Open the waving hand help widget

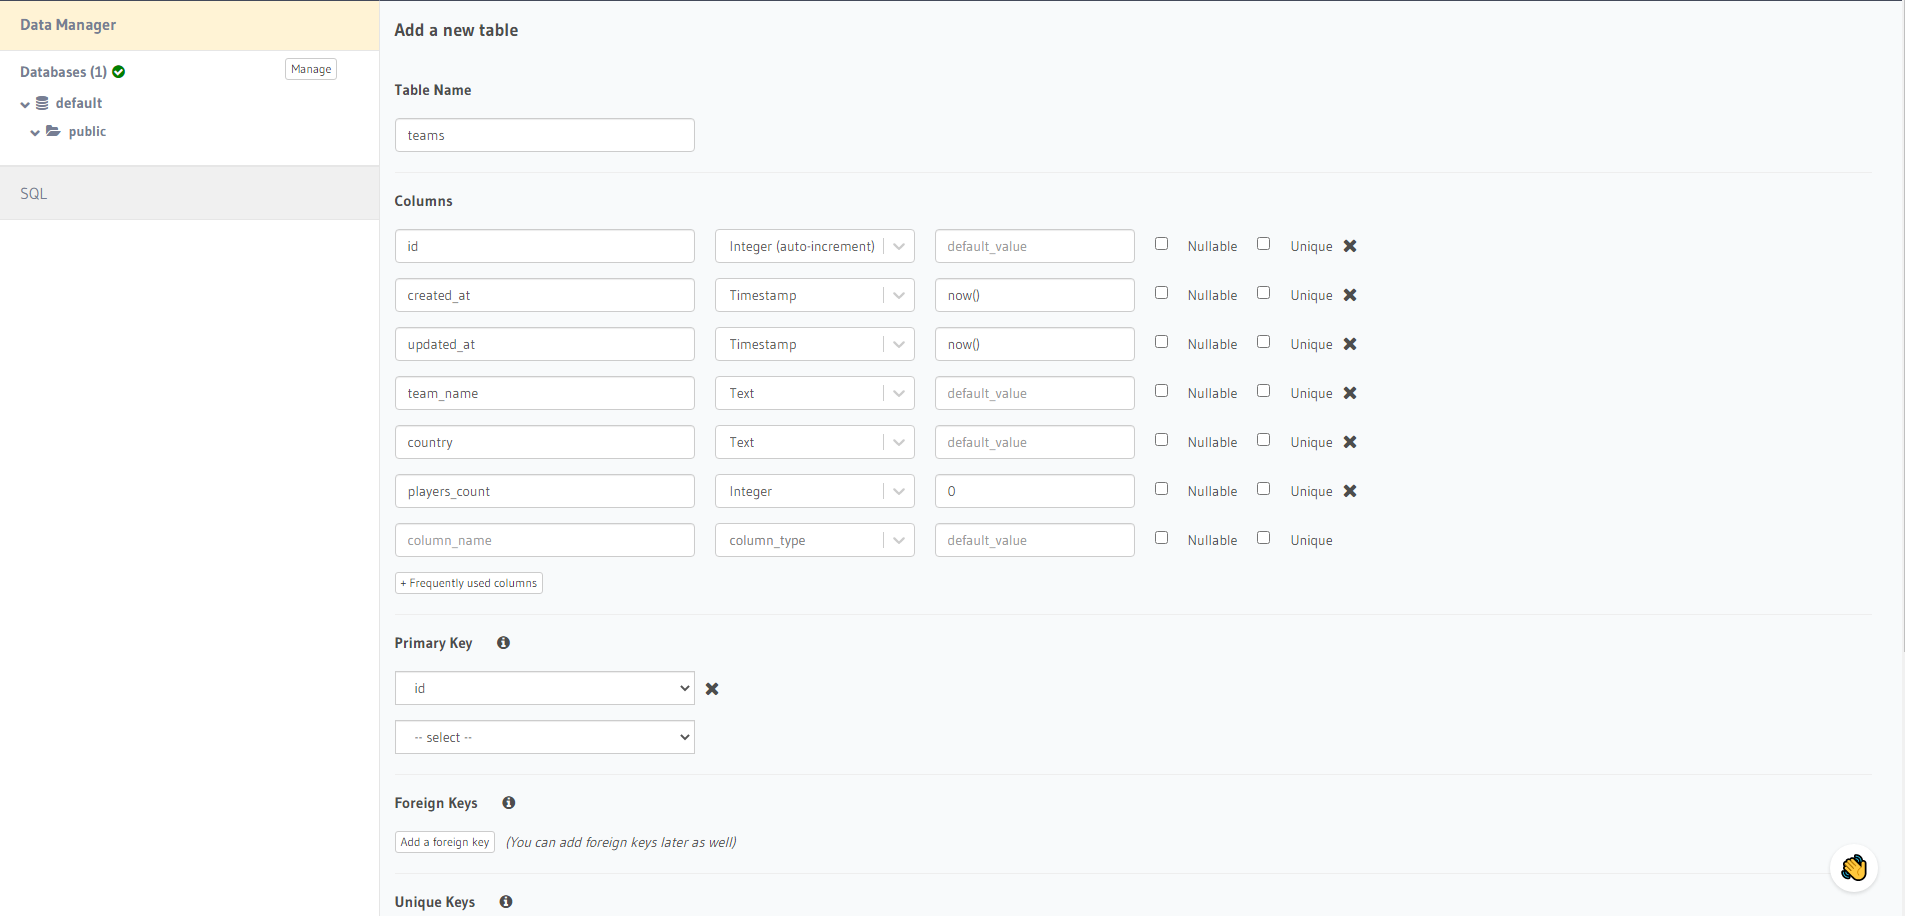click(1854, 868)
